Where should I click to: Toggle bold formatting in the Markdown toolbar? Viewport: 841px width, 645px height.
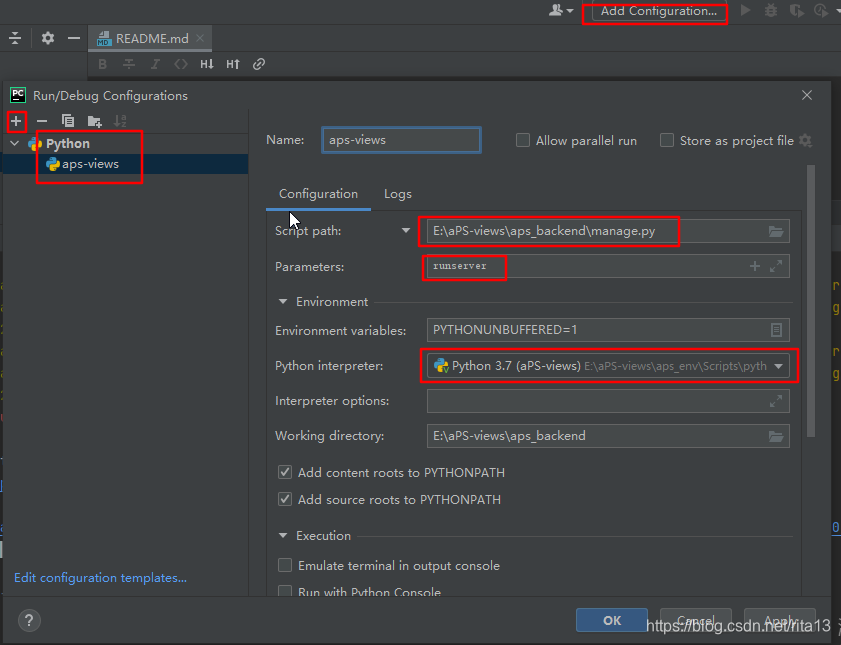pos(102,64)
